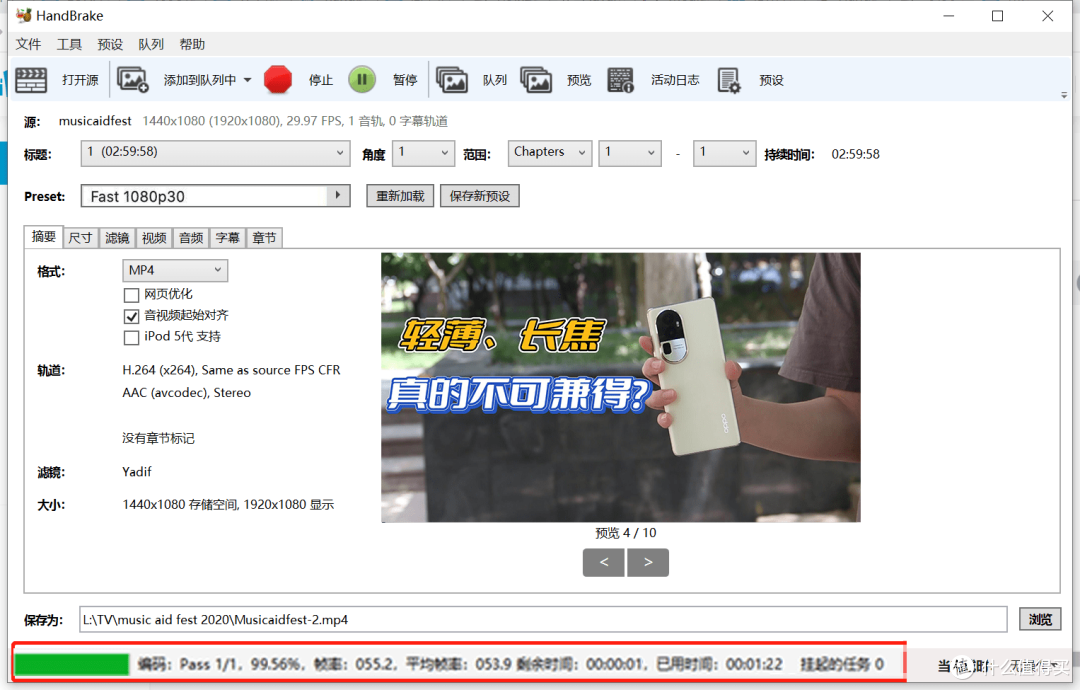Switch to the Chapters (章节) tab
Image resolution: width=1080 pixels, height=690 pixels.
(264, 238)
